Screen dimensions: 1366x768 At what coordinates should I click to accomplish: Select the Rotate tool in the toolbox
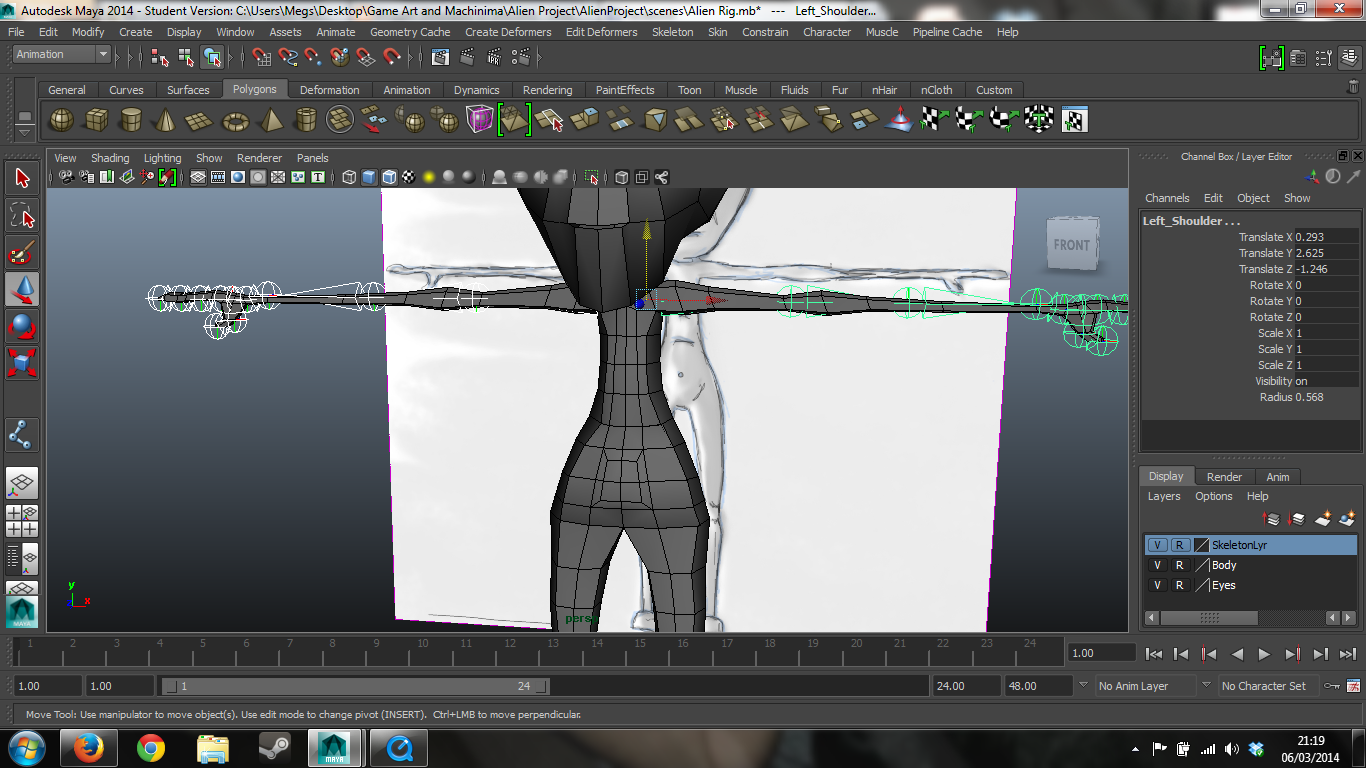pos(22,325)
